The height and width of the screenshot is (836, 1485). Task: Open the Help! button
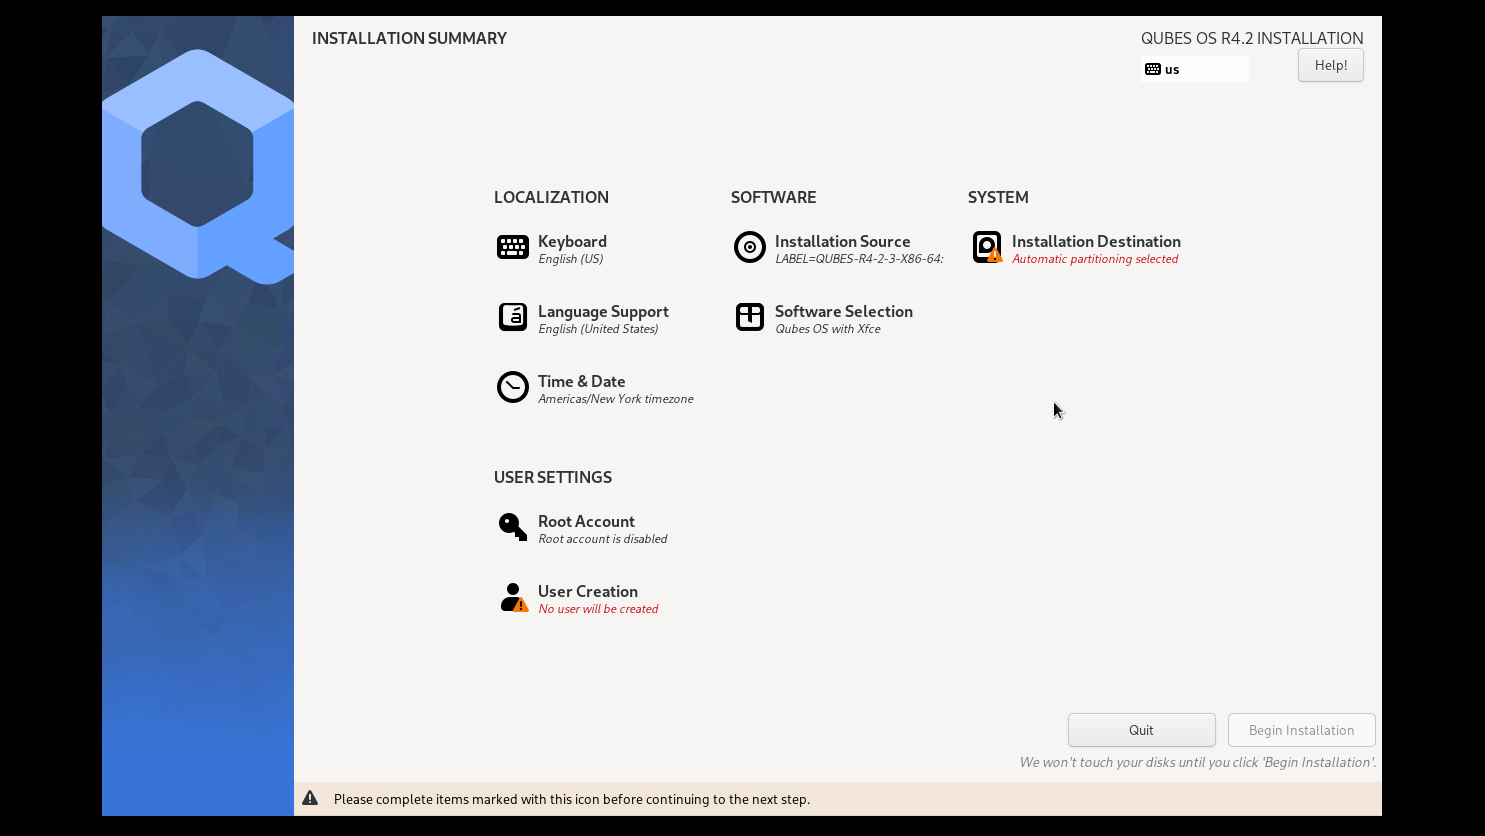[1331, 65]
